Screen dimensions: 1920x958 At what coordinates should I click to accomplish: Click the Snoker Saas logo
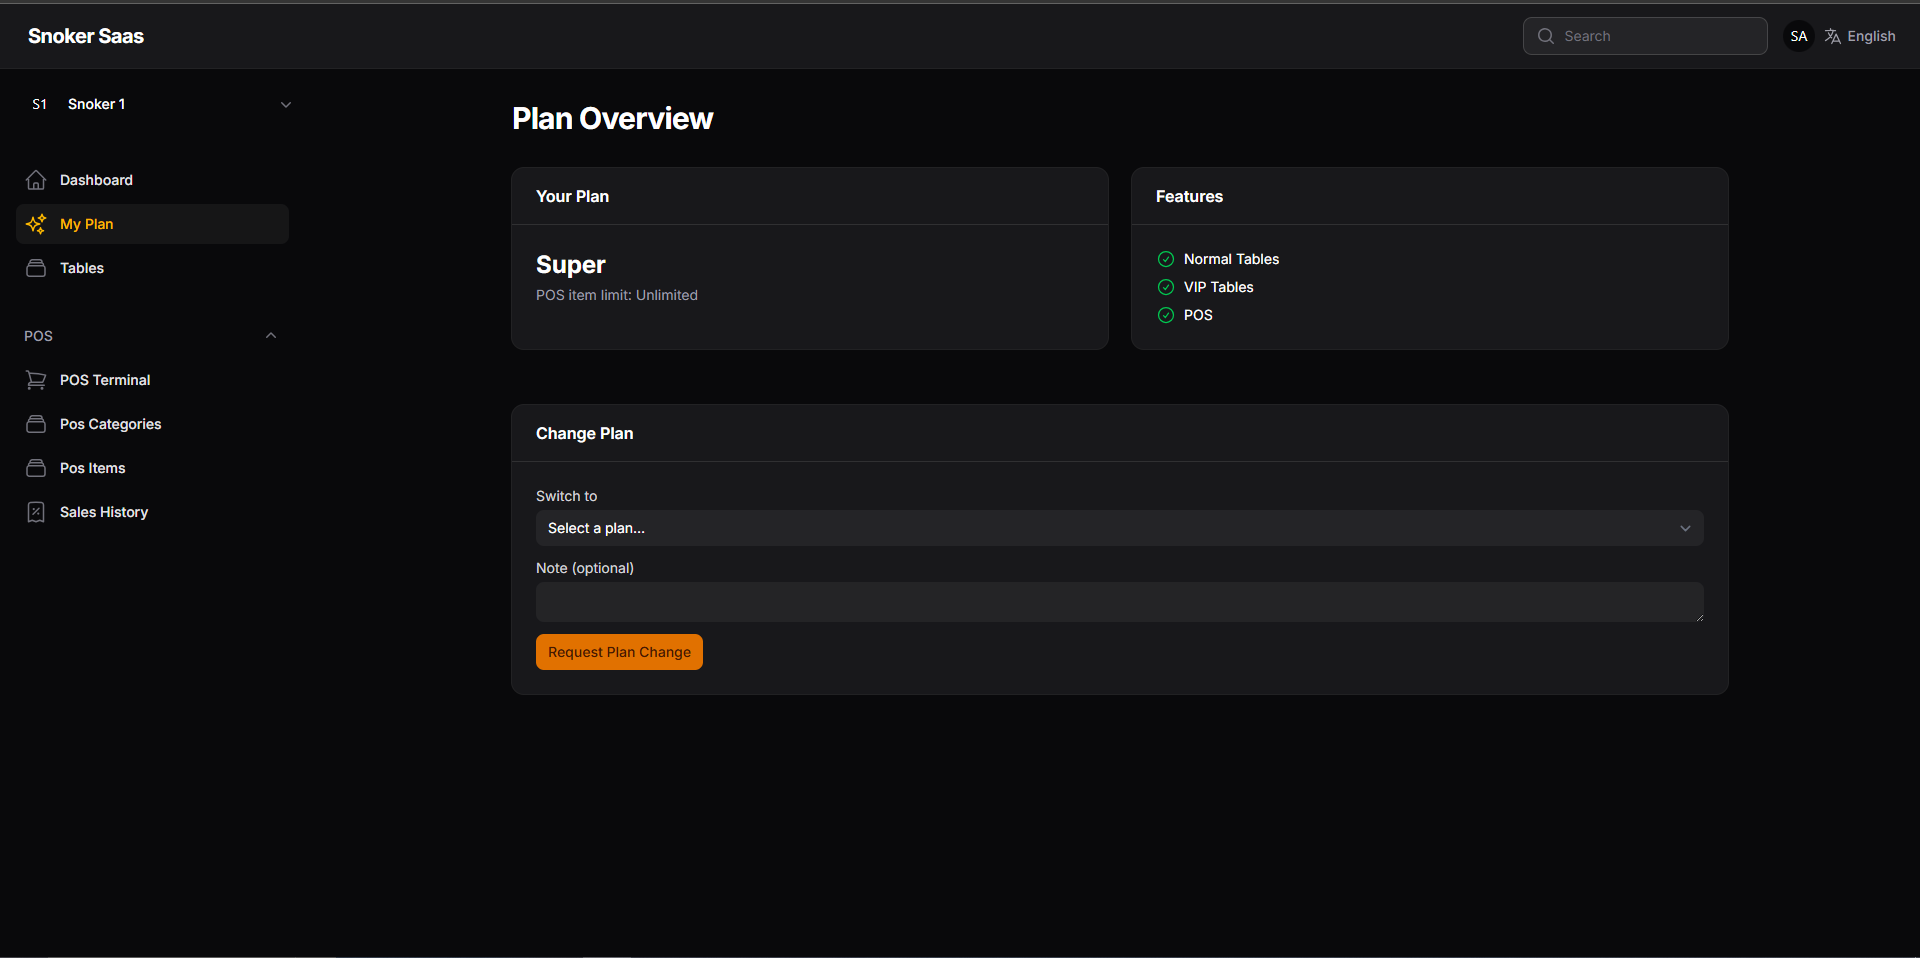(x=86, y=36)
